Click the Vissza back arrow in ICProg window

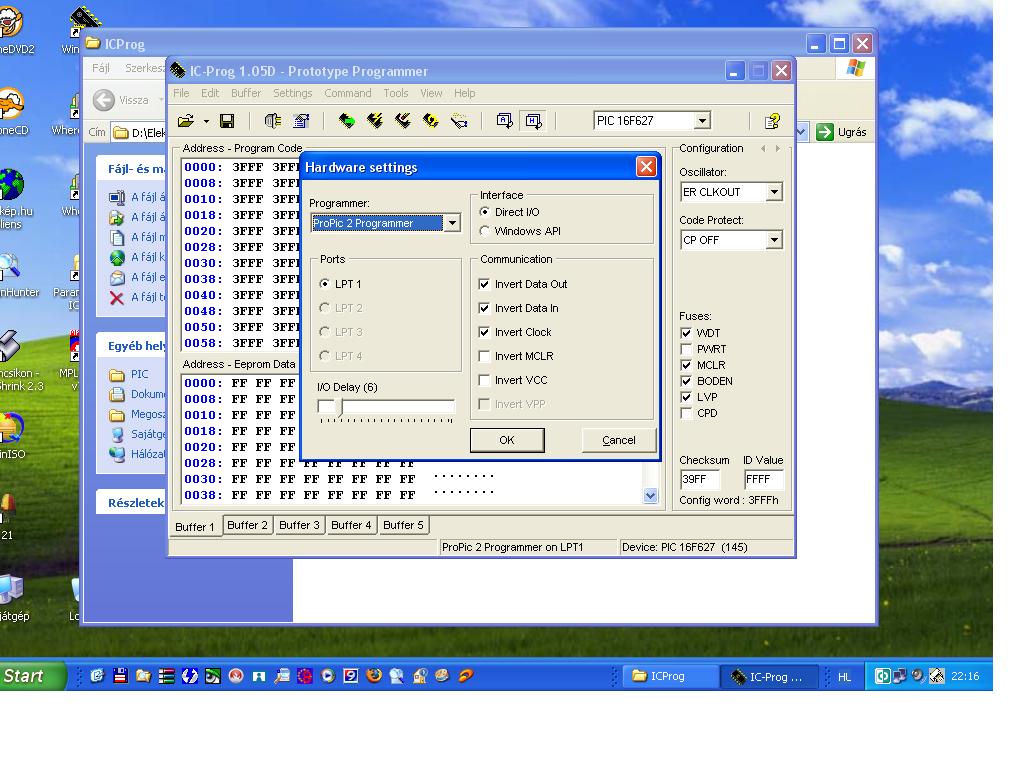pos(104,100)
